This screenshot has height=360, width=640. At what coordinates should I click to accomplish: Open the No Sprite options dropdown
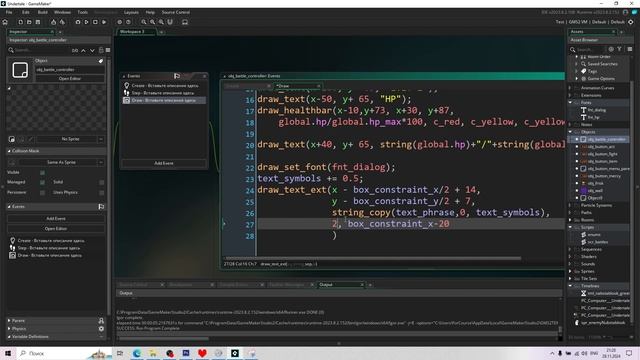(x=101, y=139)
